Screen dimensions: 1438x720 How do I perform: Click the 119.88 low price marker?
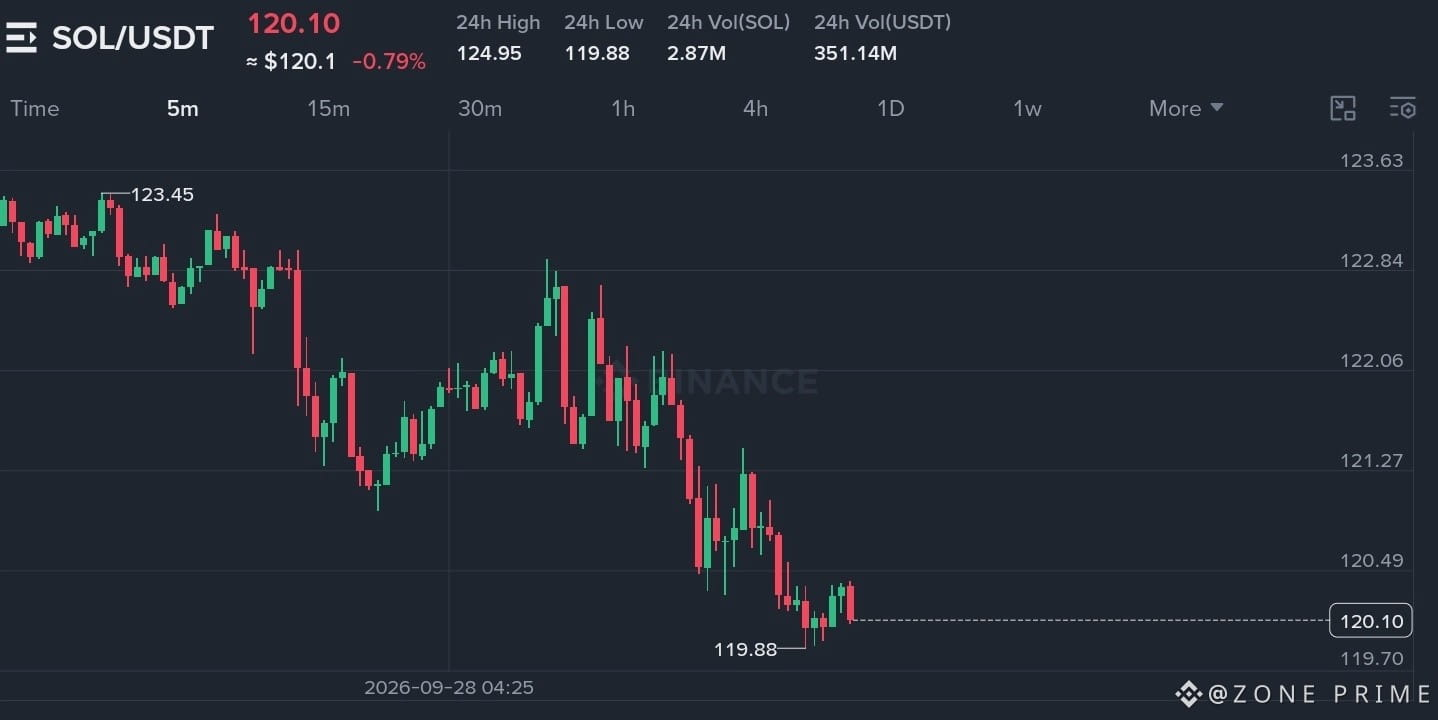coord(745,649)
